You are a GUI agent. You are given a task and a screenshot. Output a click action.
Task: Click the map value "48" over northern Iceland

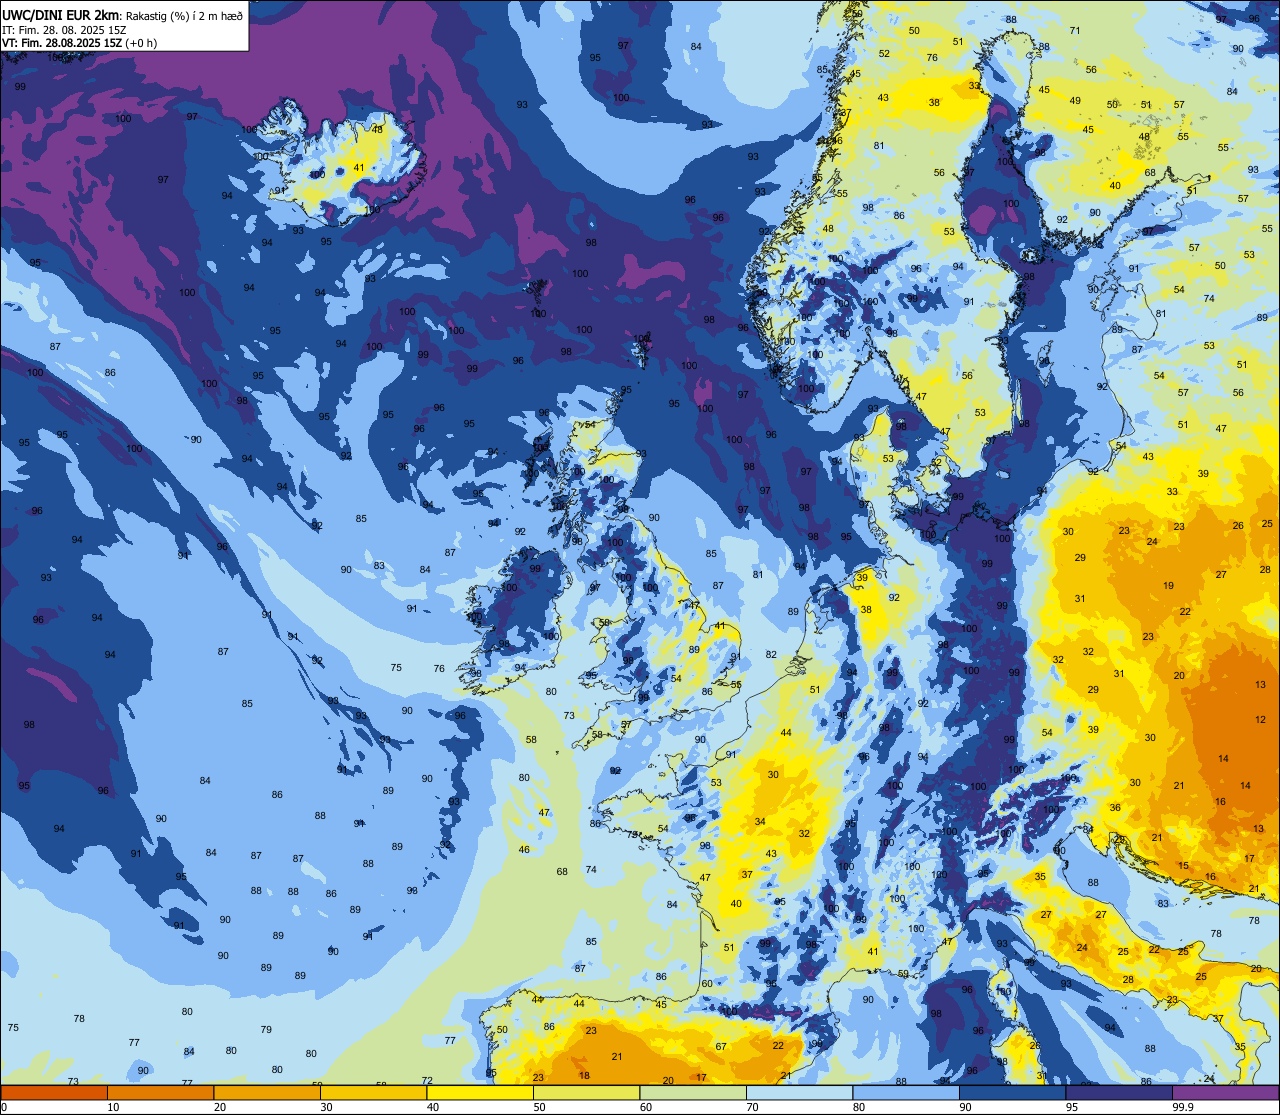[x=377, y=129]
